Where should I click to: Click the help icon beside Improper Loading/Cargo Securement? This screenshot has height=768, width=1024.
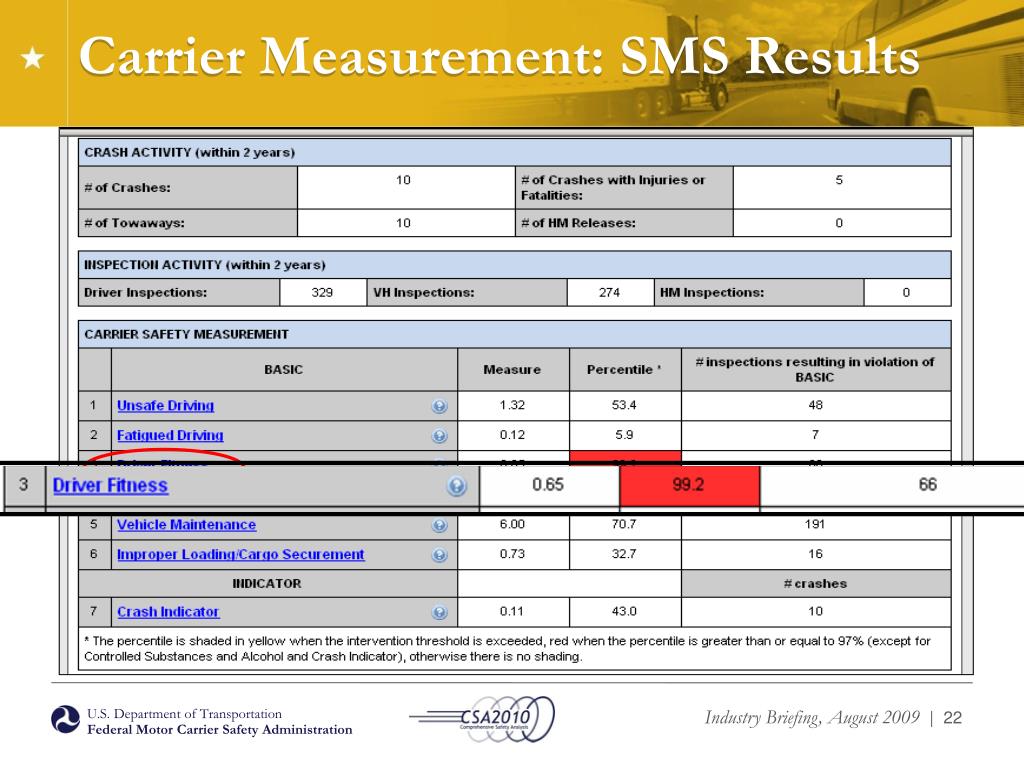pyautogui.click(x=440, y=555)
